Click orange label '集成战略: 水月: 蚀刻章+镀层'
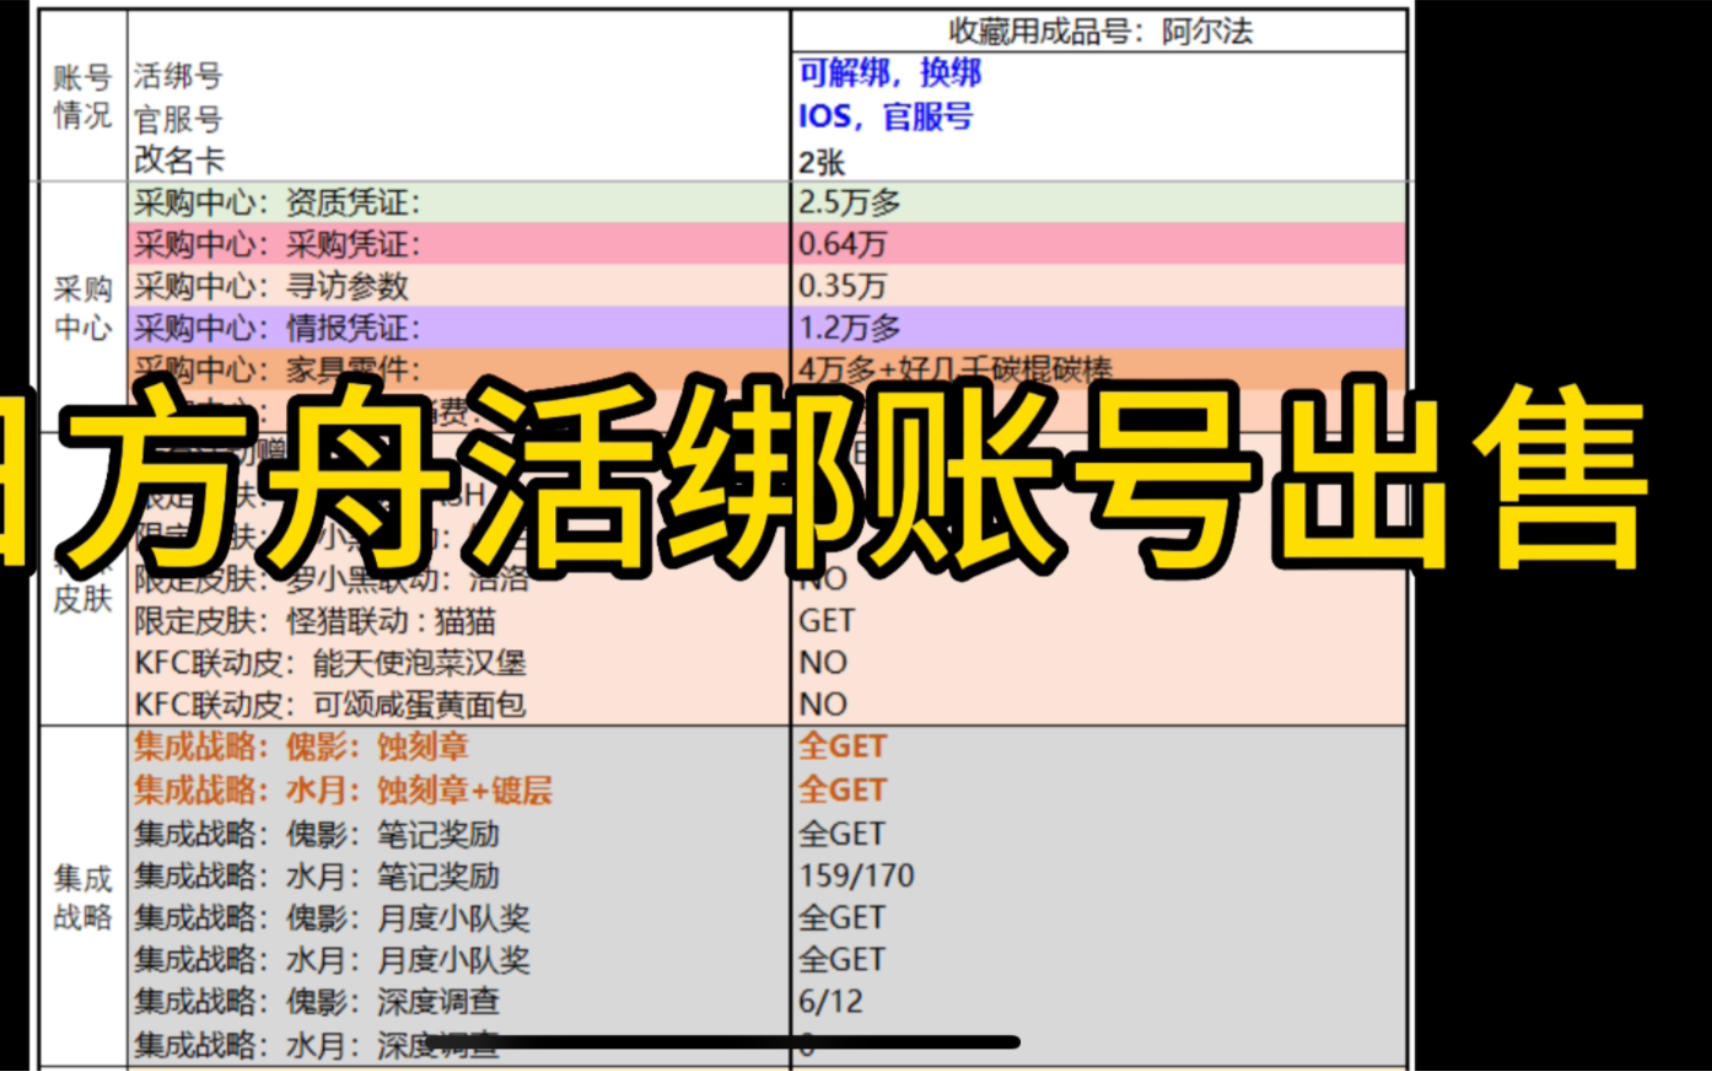Image resolution: width=1712 pixels, height=1071 pixels. 343,791
